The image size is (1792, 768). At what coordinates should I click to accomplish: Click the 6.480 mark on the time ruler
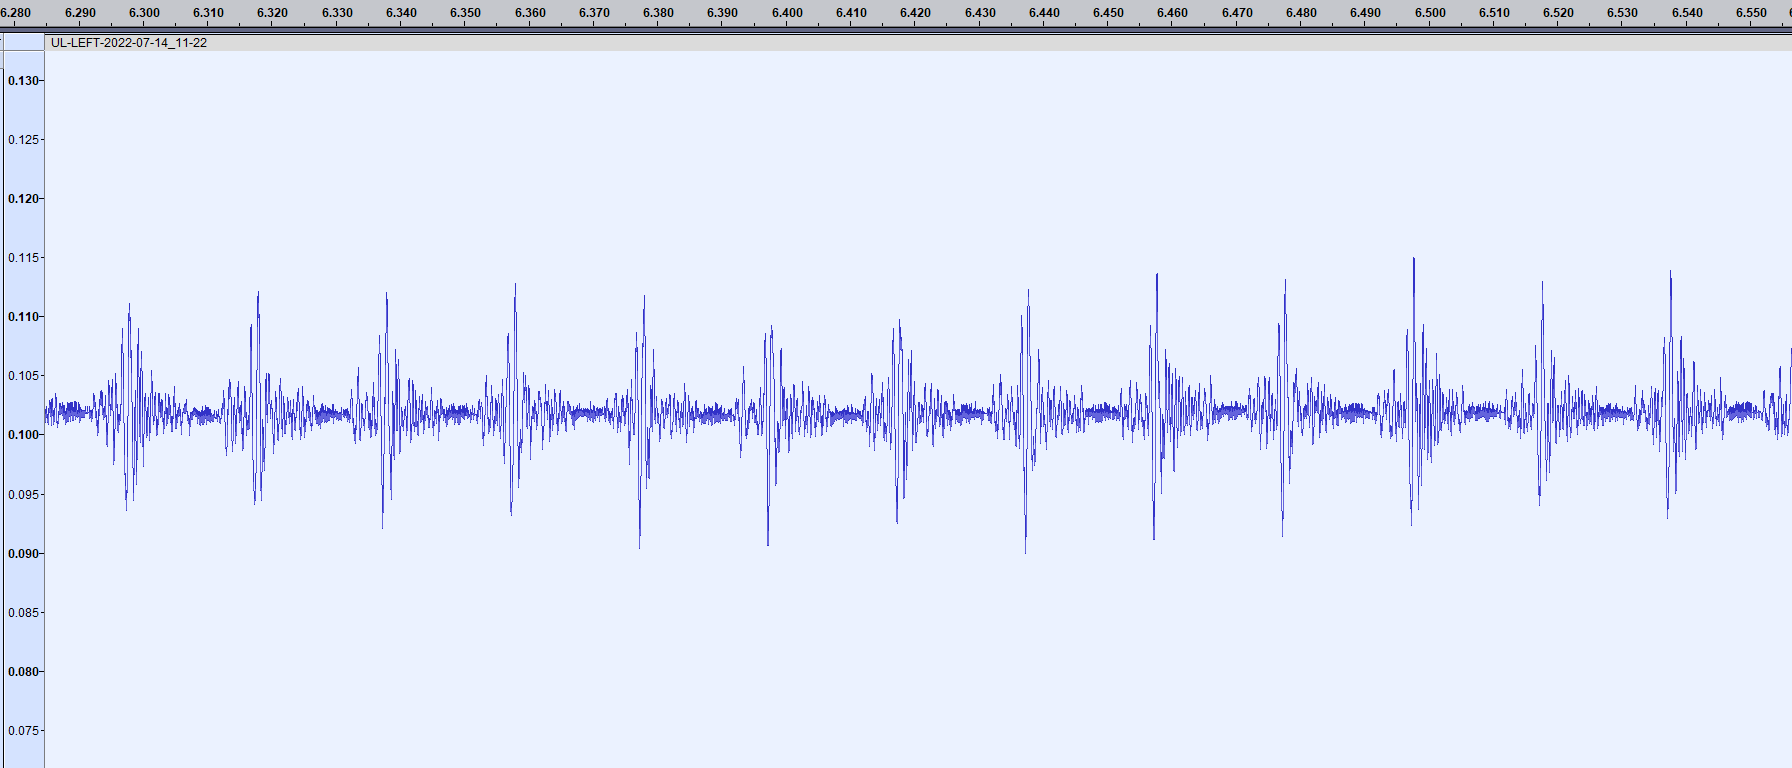pyautogui.click(x=1301, y=13)
